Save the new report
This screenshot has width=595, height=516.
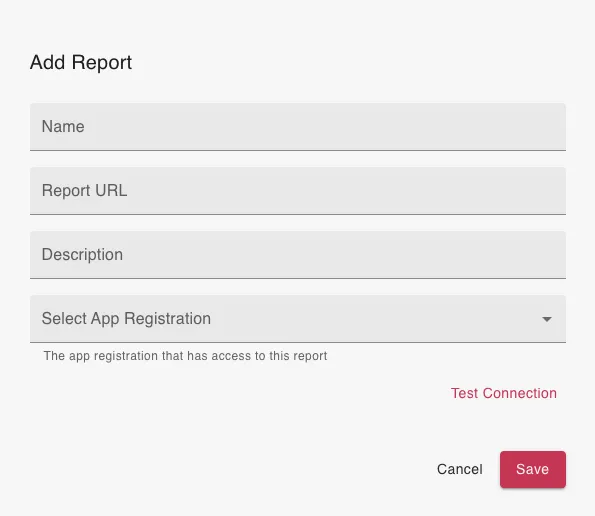[533, 469]
